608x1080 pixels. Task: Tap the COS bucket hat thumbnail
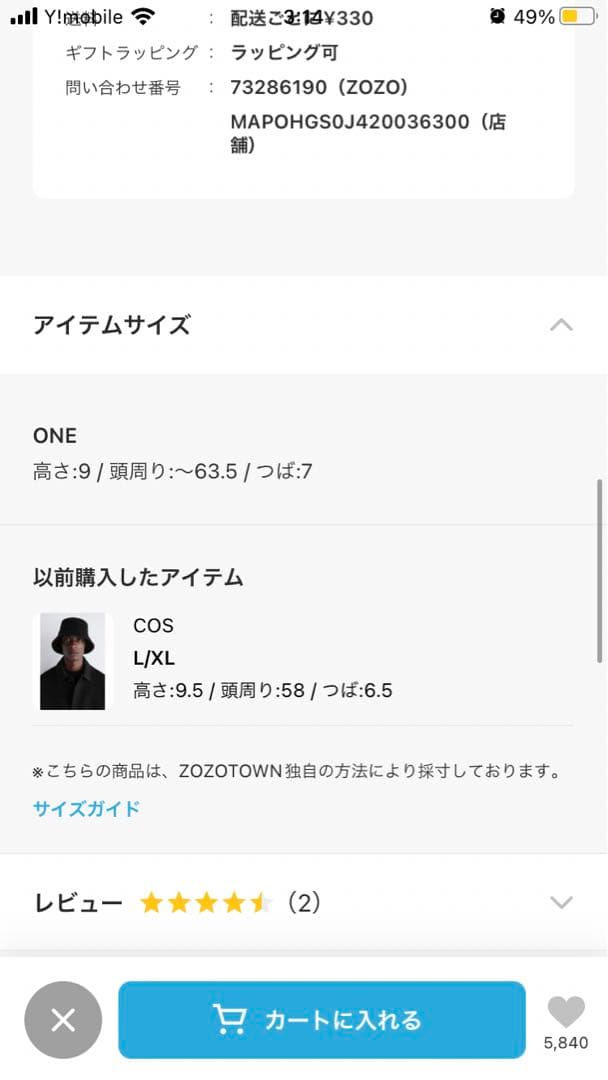pyautogui.click(x=72, y=661)
